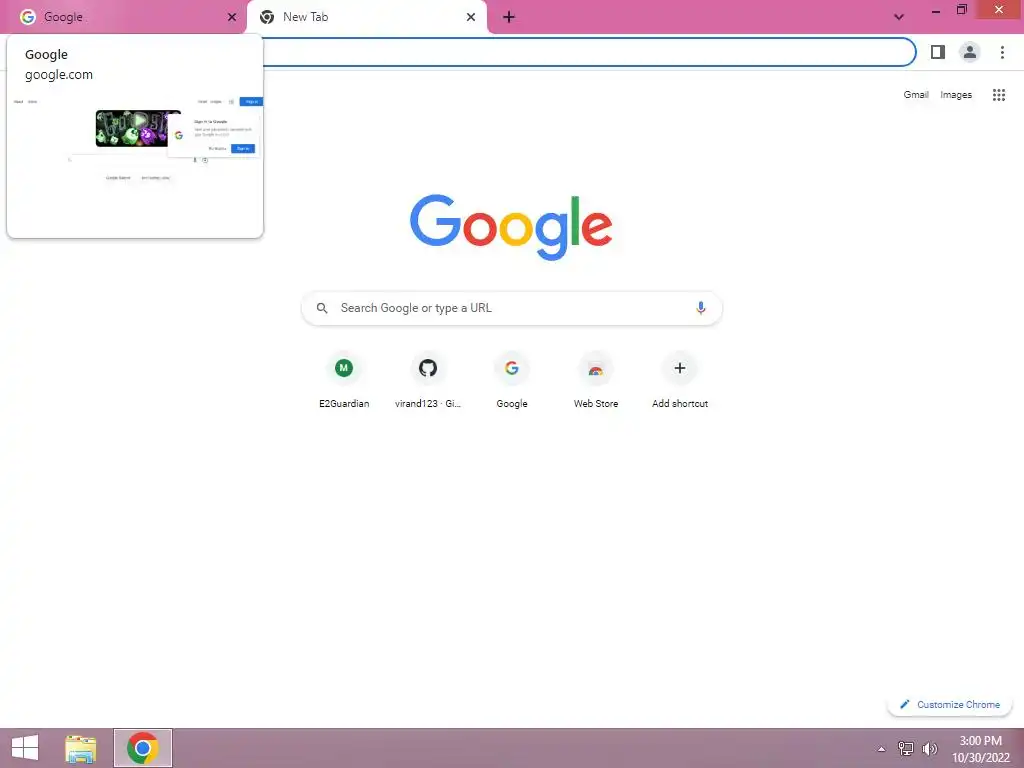Open the profile avatar menu
The image size is (1024, 768).
[970, 52]
